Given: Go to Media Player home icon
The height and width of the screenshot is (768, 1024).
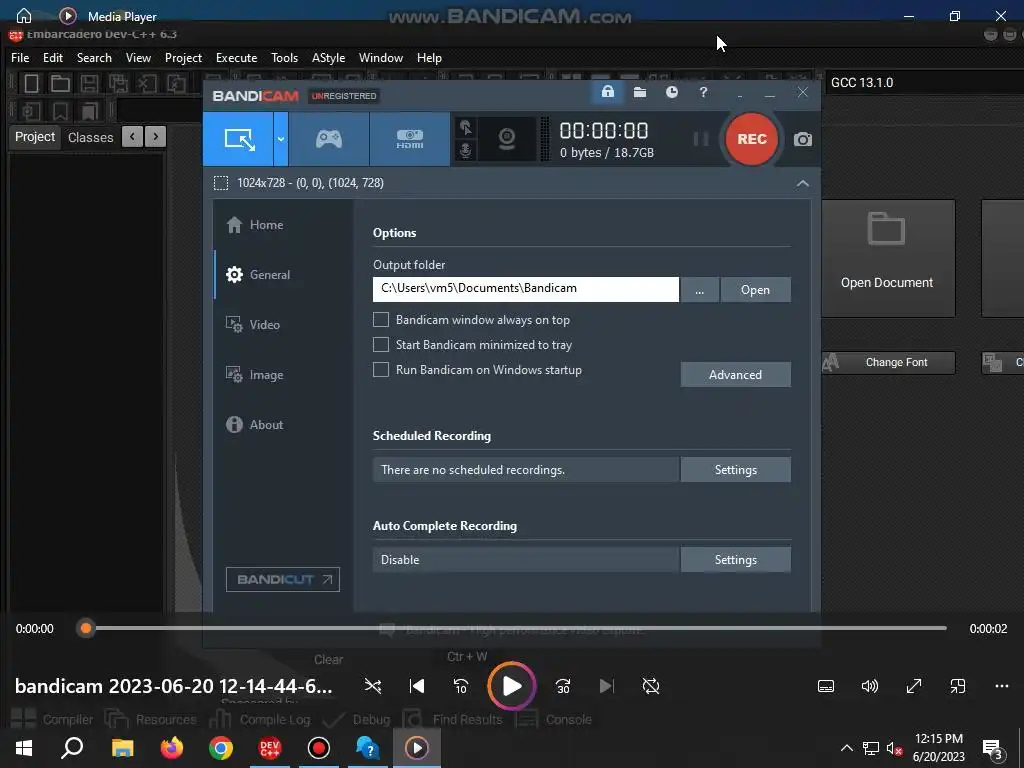Looking at the screenshot, I should [24, 16].
